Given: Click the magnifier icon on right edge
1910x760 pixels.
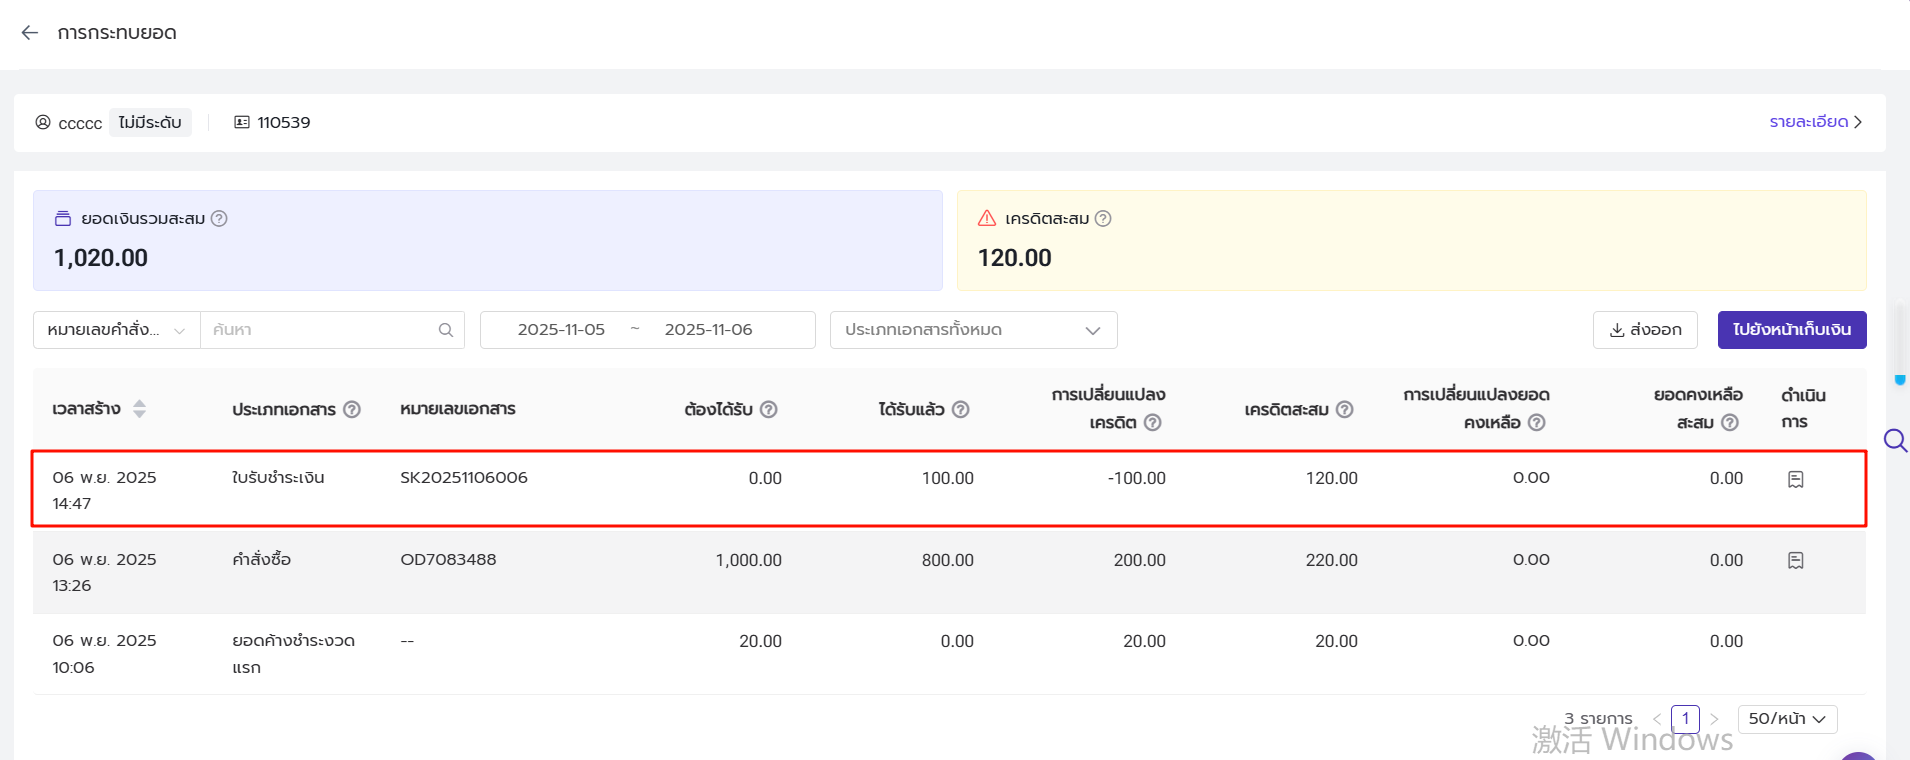Looking at the screenshot, I should pyautogui.click(x=1894, y=441).
